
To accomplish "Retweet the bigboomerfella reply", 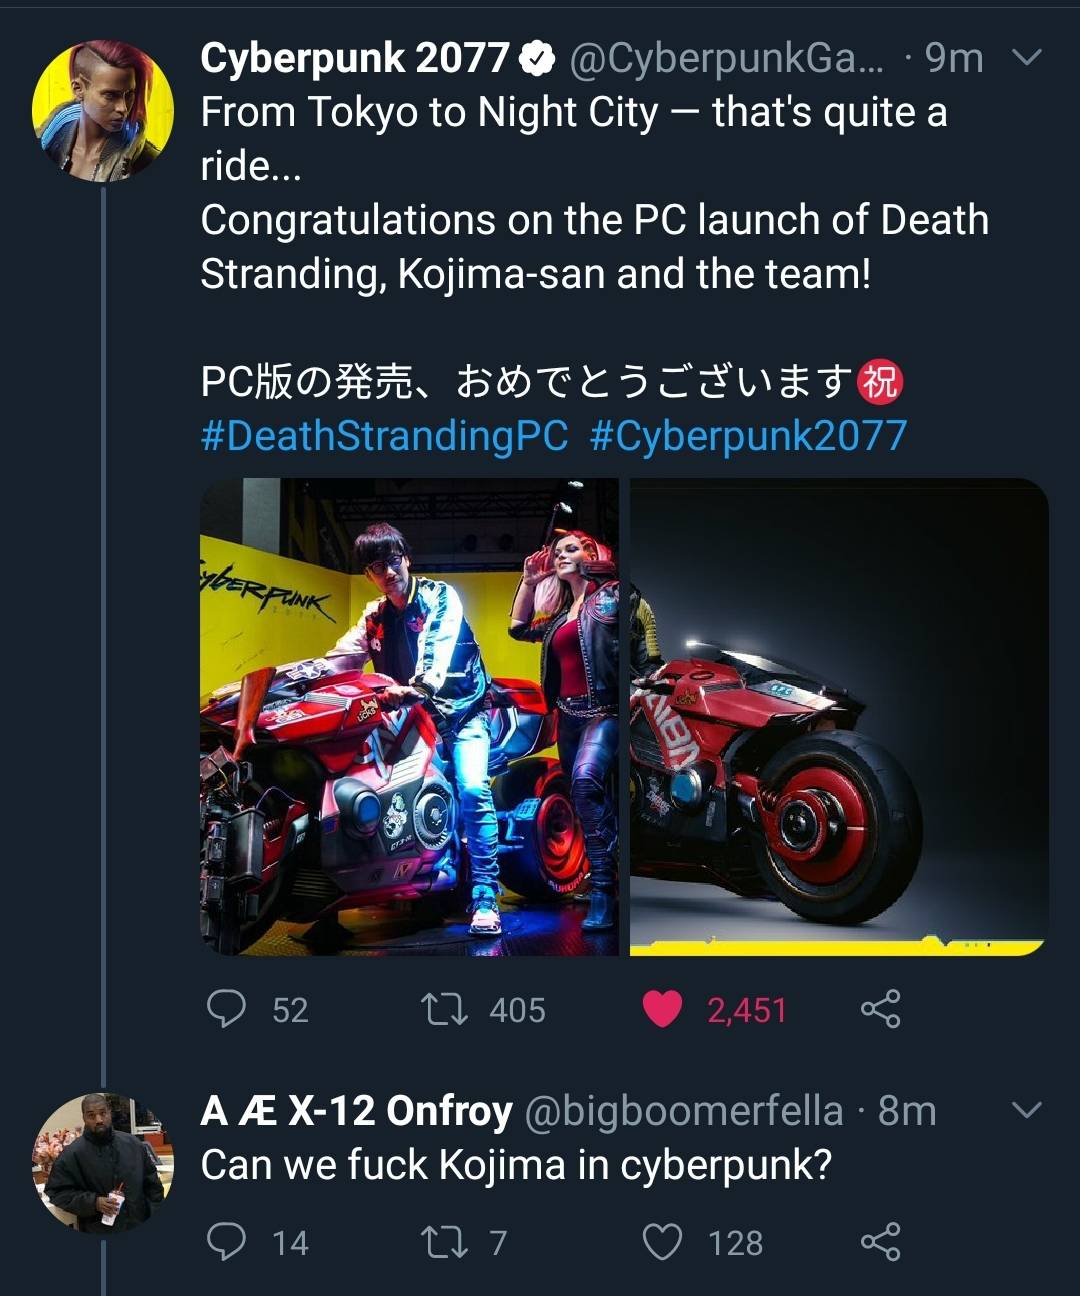I will click(x=445, y=1242).
